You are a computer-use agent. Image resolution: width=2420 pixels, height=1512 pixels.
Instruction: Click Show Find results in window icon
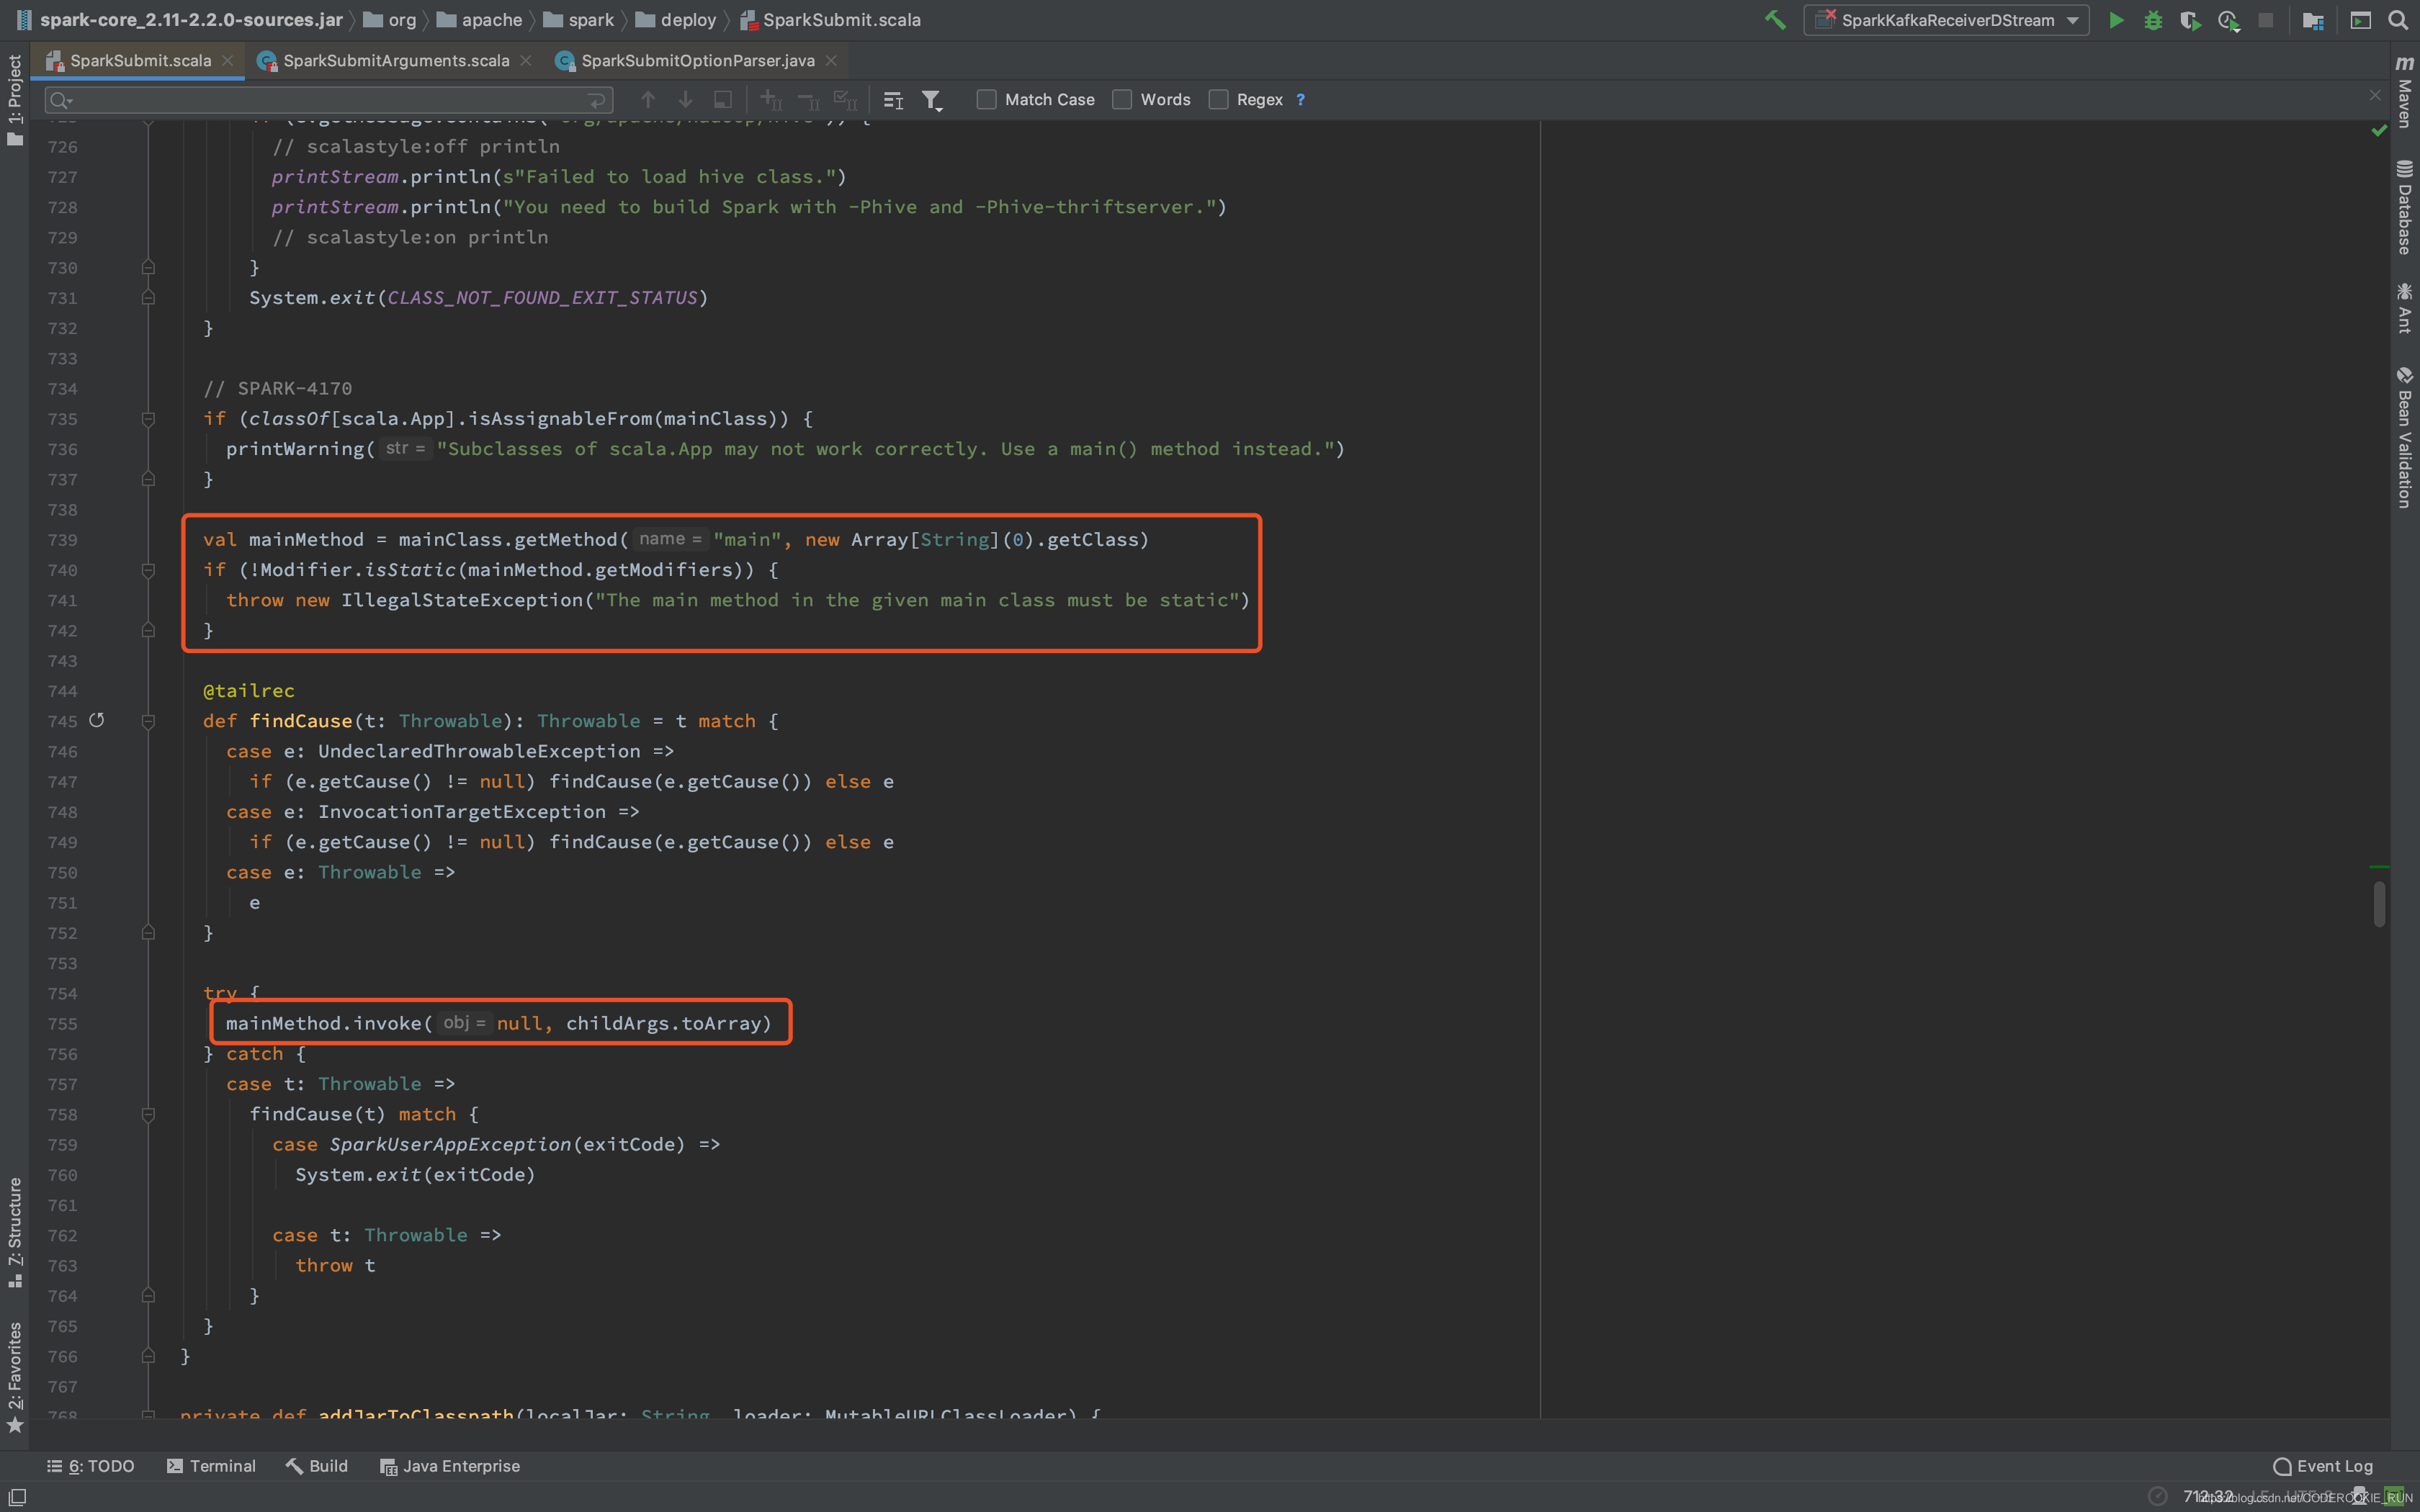click(722, 100)
